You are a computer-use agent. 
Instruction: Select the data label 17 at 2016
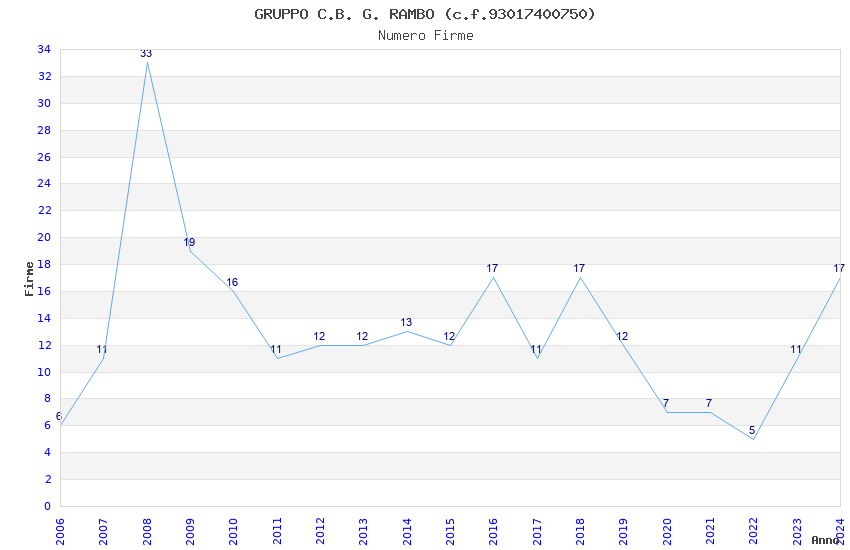tap(492, 268)
